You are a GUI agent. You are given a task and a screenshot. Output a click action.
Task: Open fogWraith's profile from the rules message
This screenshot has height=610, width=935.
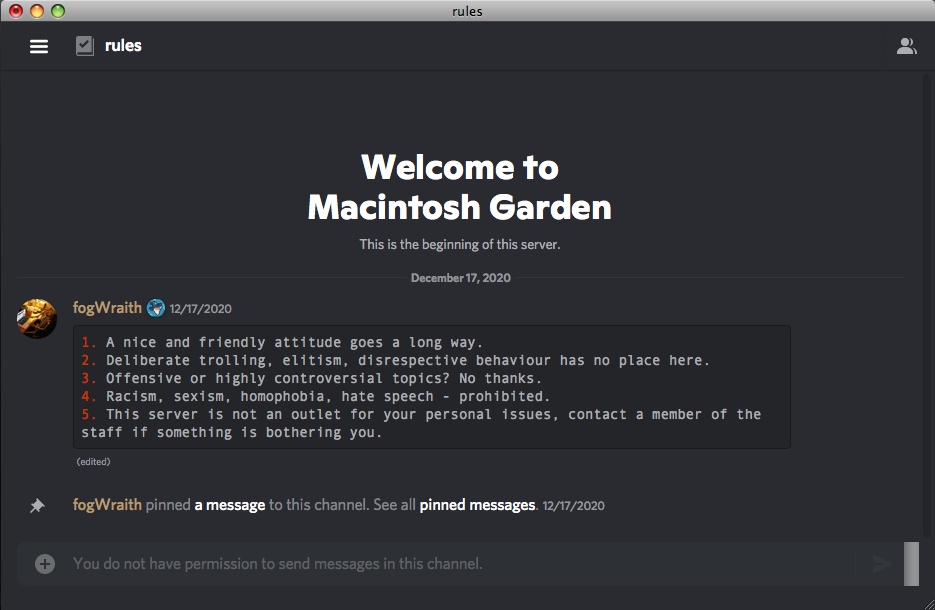pos(107,308)
